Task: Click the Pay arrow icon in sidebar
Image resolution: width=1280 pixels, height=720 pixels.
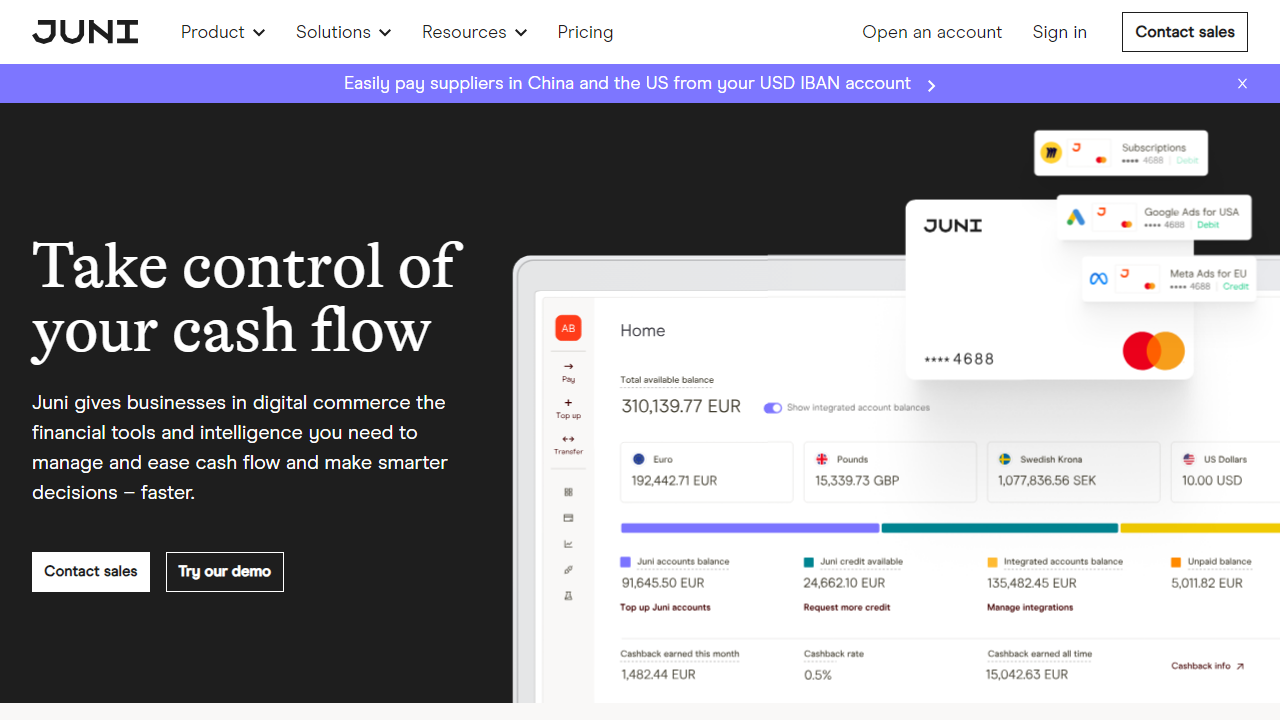Action: pyautogui.click(x=568, y=367)
